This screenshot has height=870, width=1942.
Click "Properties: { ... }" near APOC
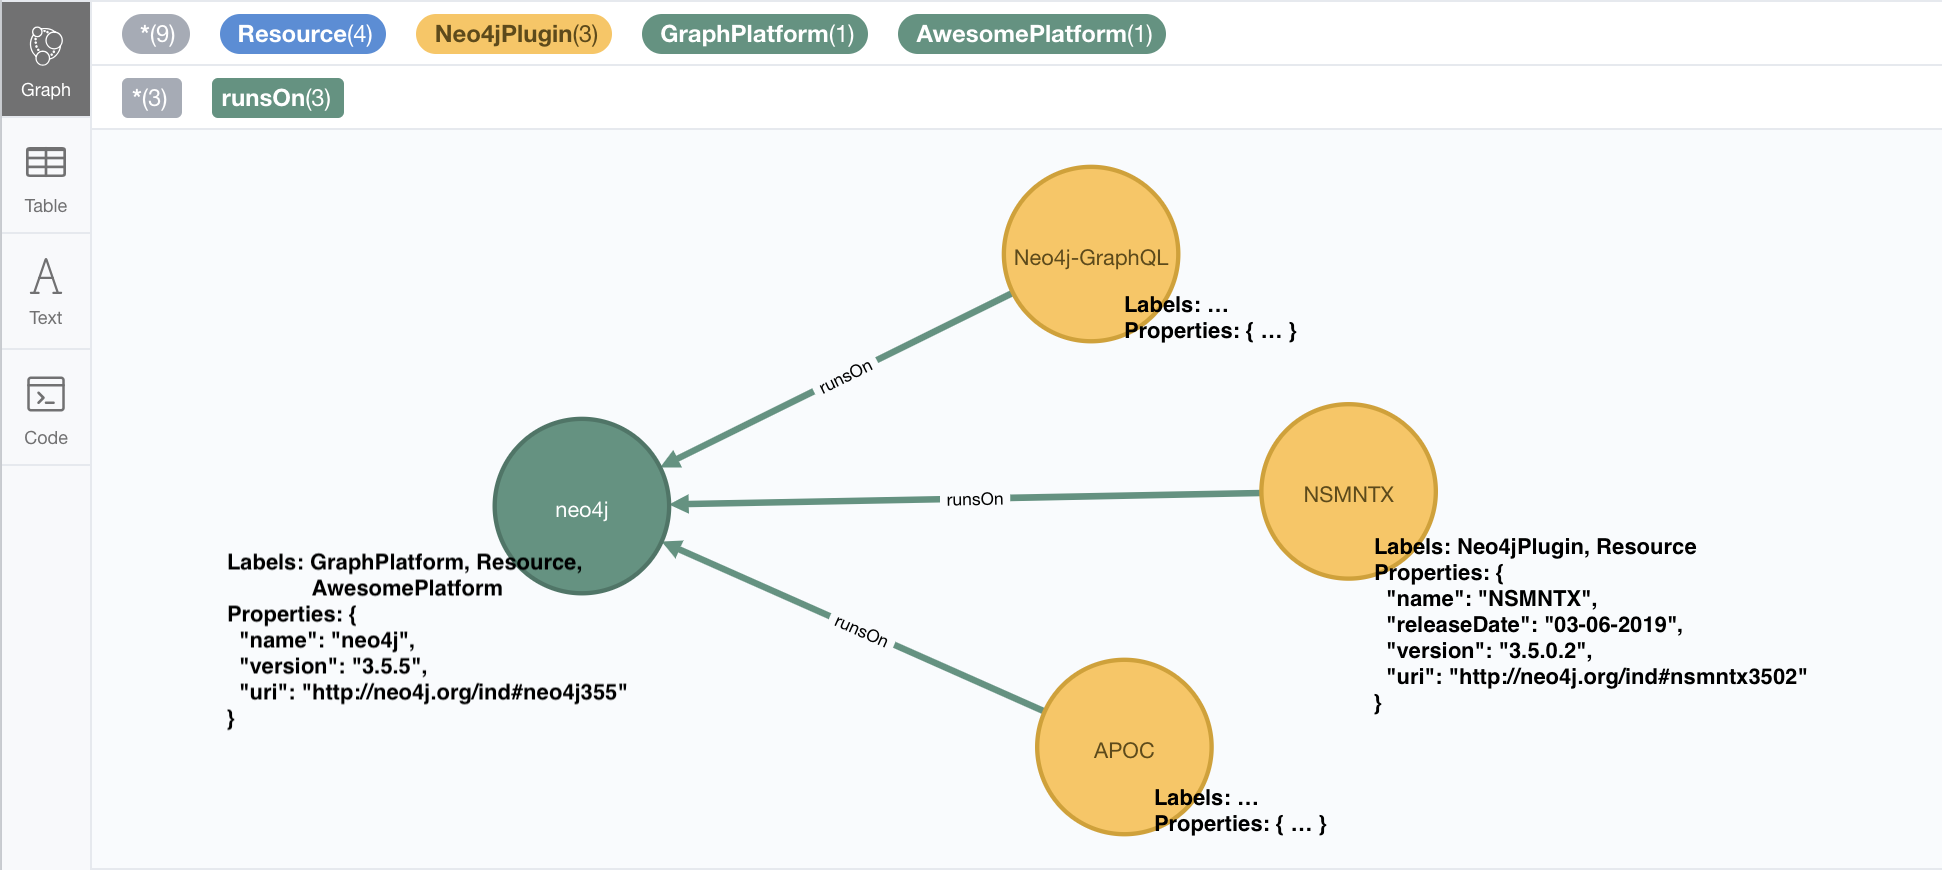[1240, 824]
